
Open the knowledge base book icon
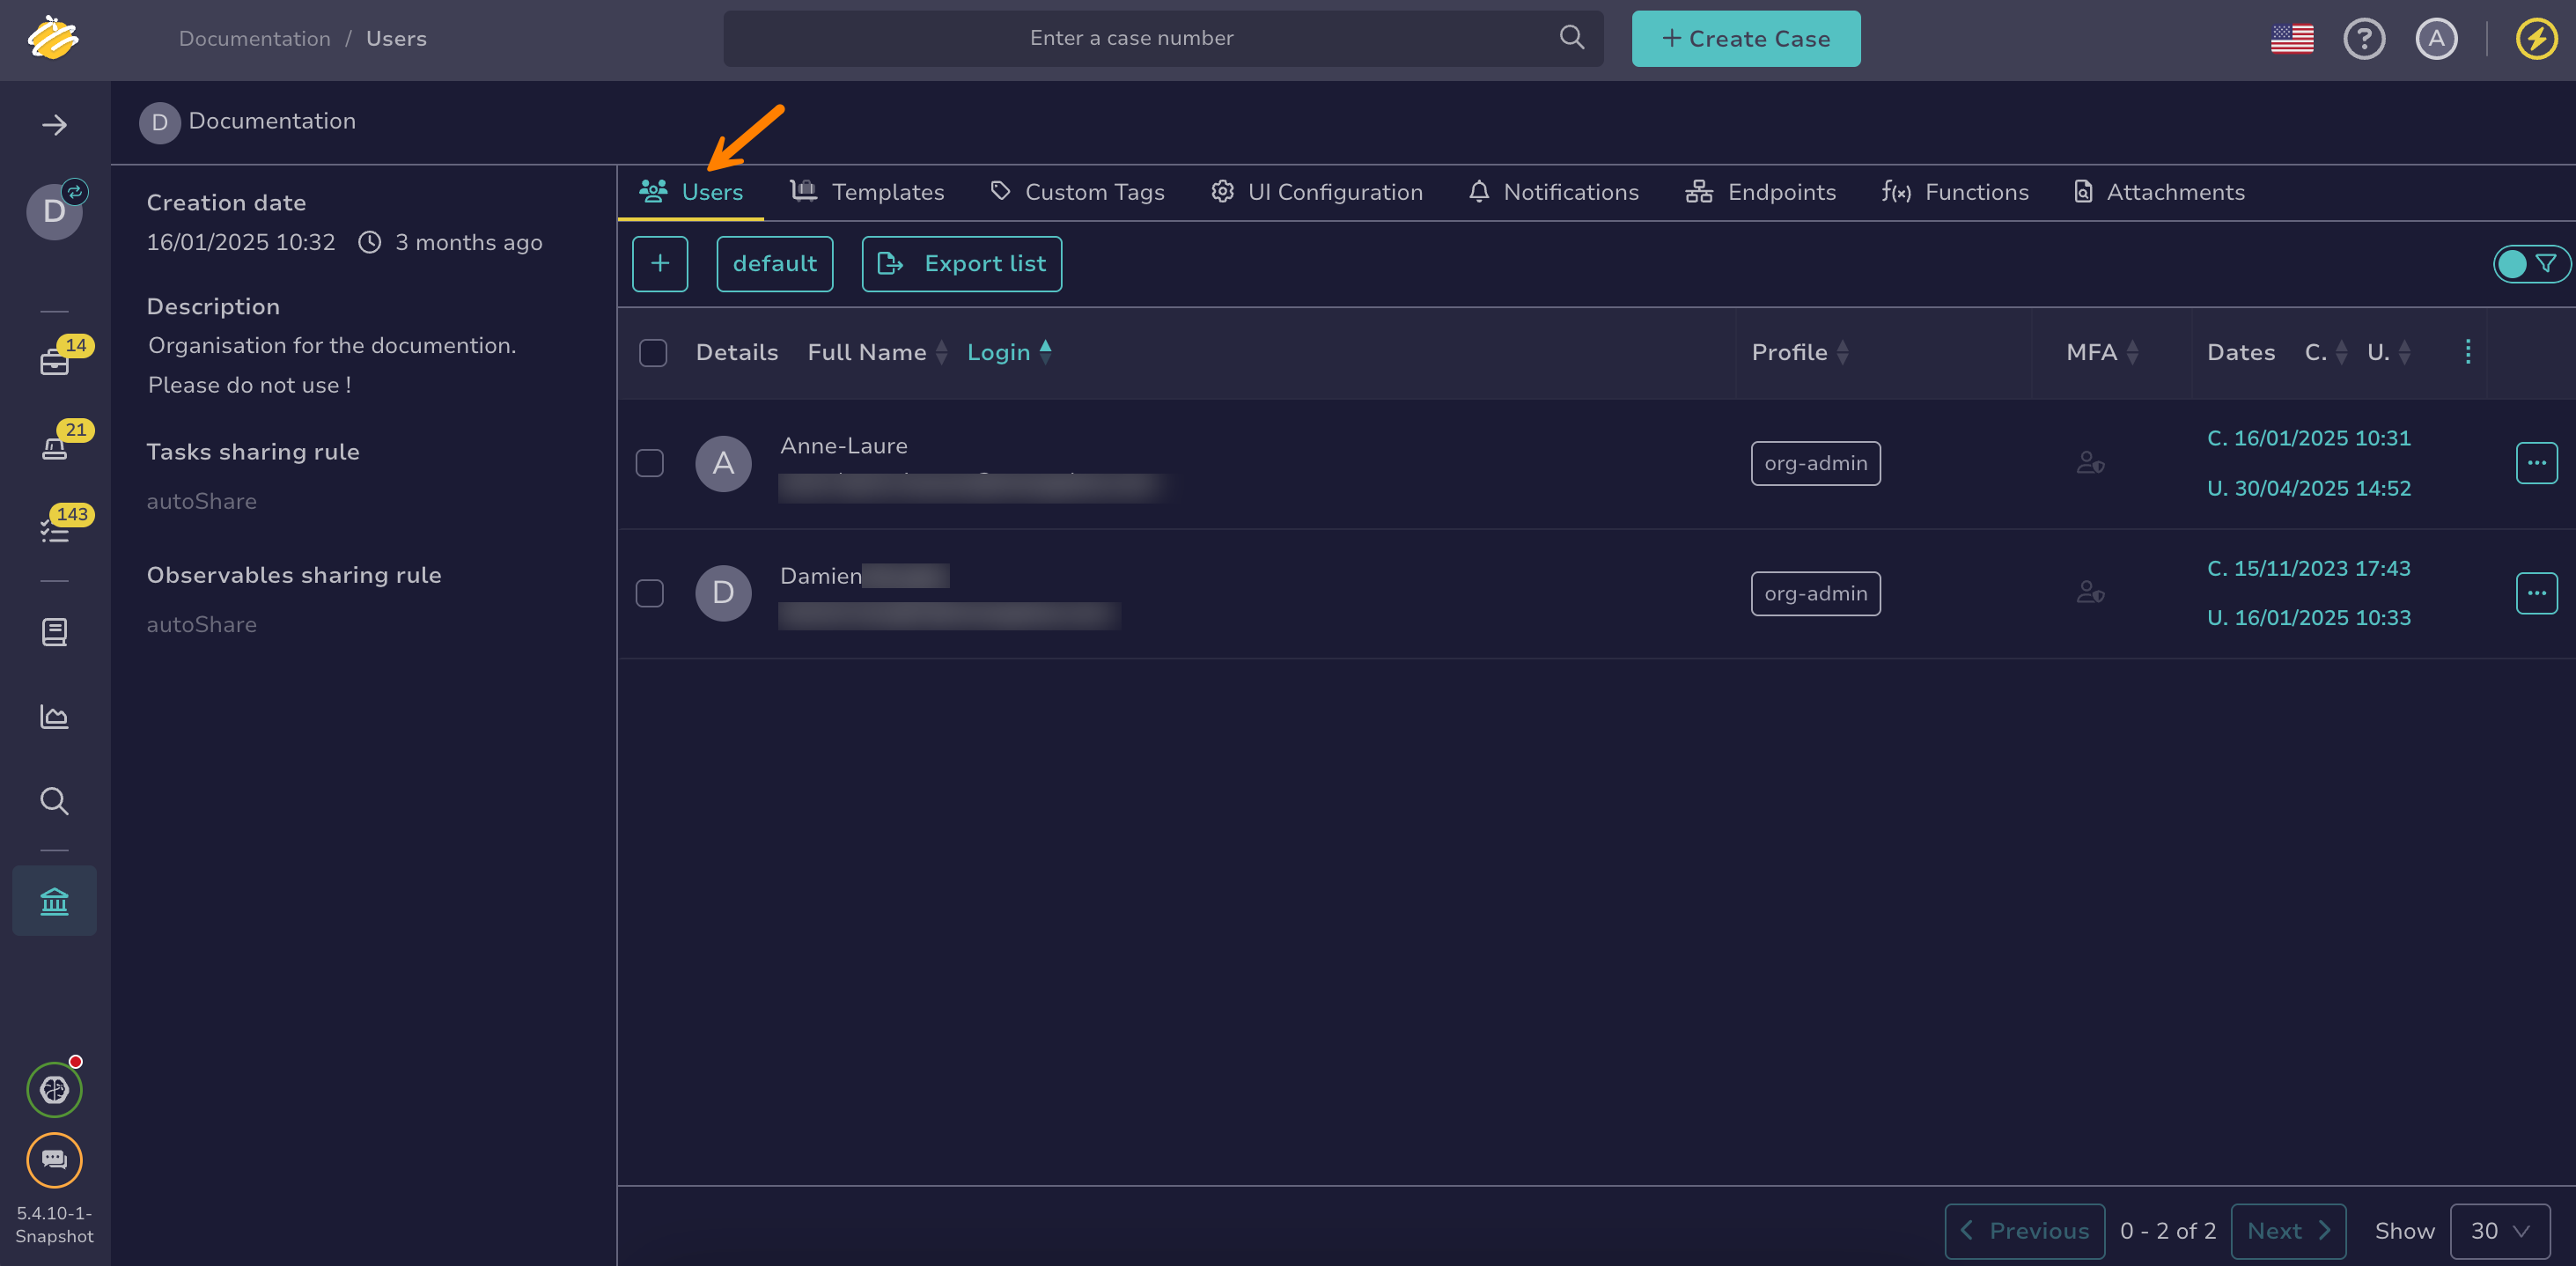[x=54, y=632]
